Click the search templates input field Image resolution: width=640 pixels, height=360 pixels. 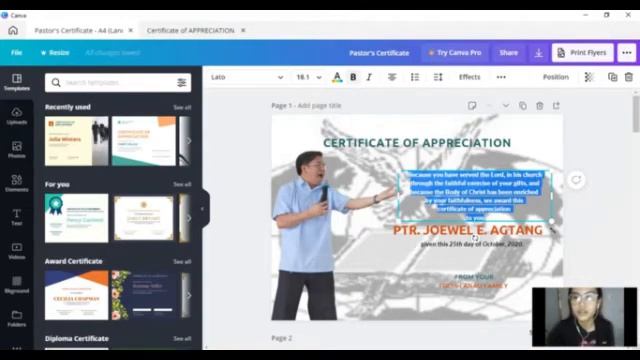tap(118, 83)
